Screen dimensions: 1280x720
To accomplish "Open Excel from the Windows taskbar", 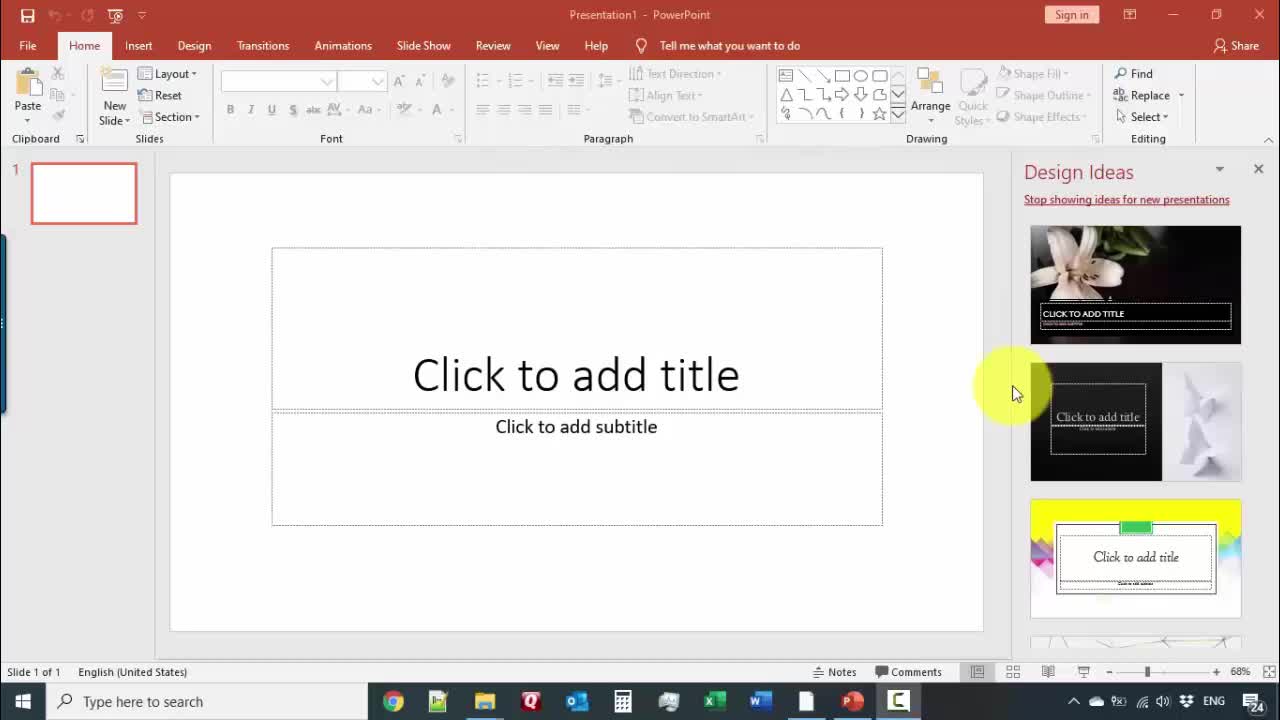I will [x=714, y=701].
